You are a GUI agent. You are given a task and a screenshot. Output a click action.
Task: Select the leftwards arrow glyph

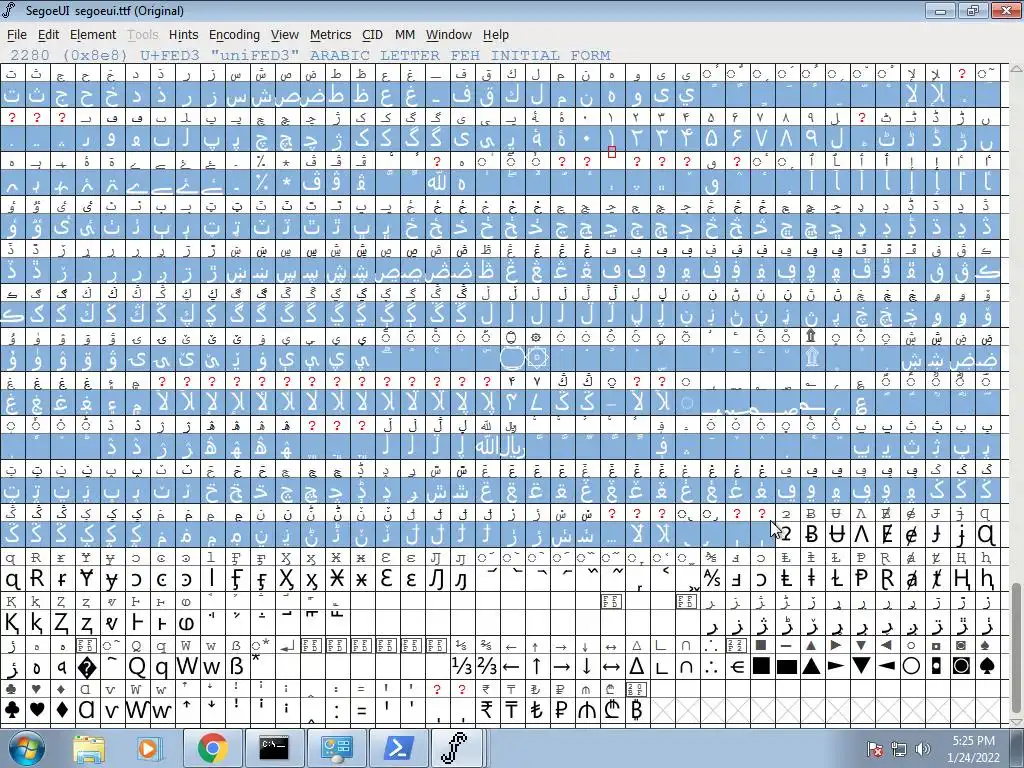[511, 666]
